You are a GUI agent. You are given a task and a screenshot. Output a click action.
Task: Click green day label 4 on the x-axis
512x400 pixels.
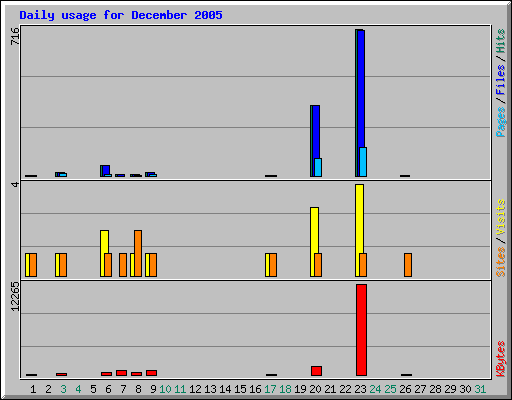78,389
